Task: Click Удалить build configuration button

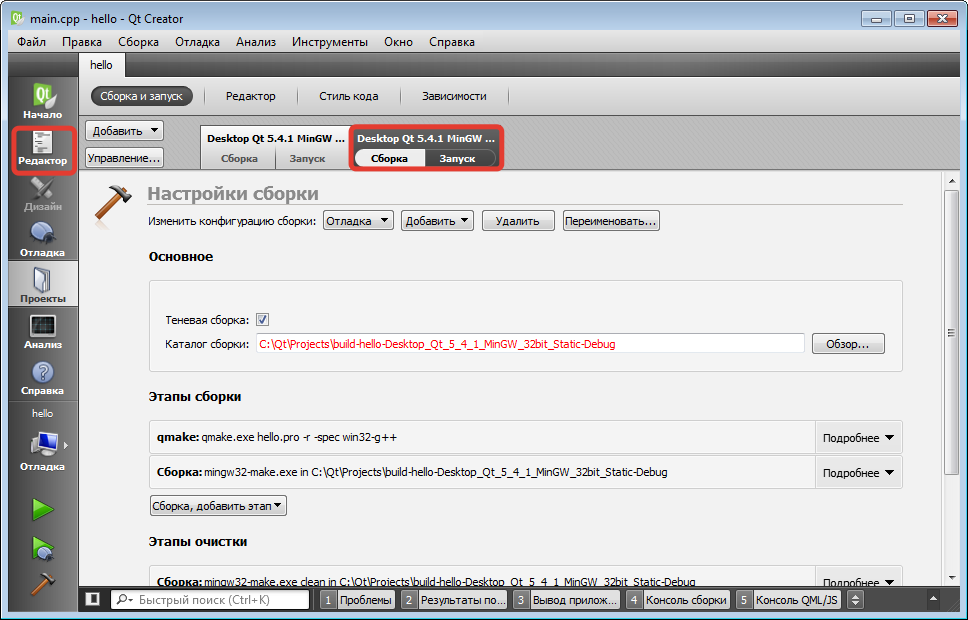Action: click(517, 220)
